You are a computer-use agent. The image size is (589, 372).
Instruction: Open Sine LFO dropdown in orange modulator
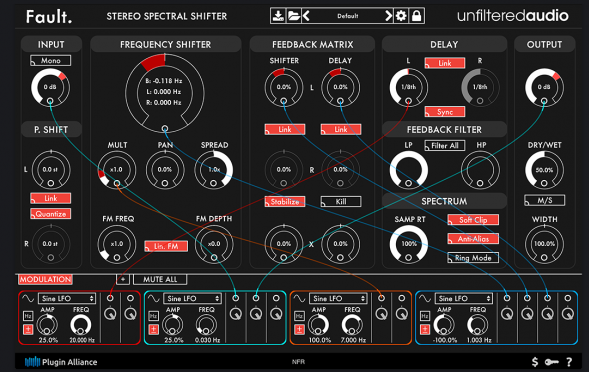(338, 298)
